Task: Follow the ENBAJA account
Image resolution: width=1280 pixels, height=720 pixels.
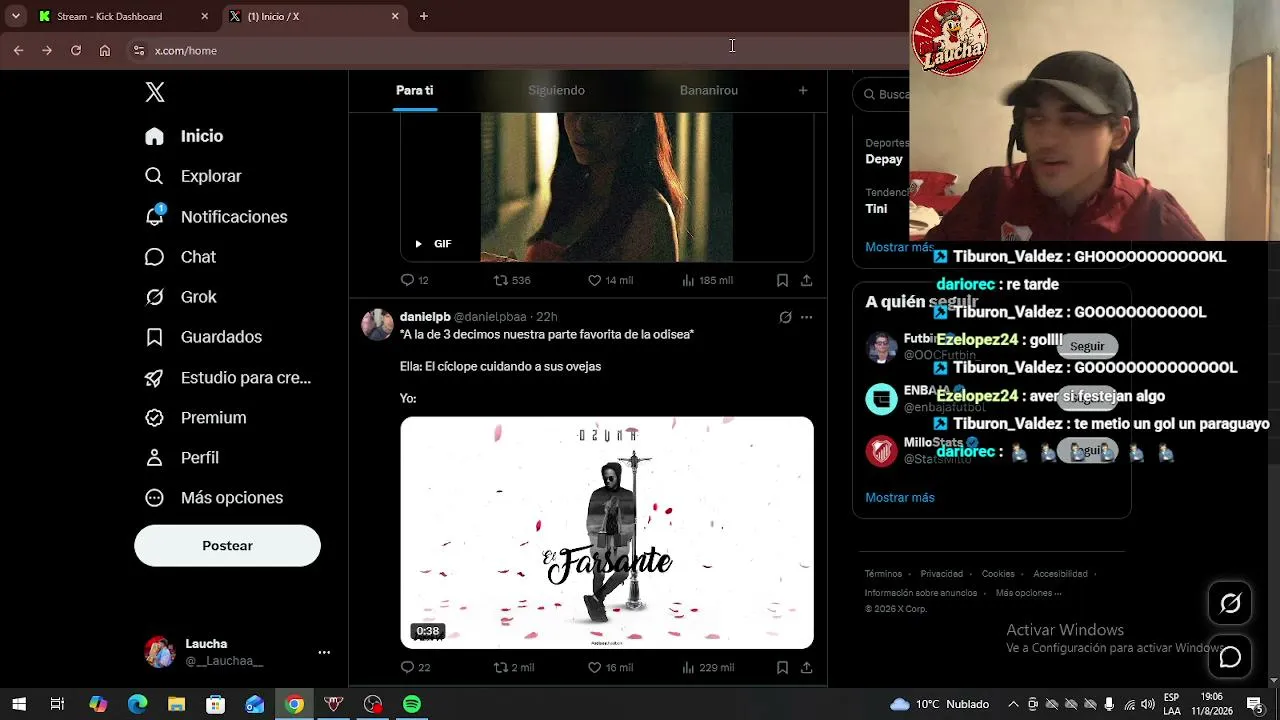Action: pyautogui.click(x=1087, y=398)
